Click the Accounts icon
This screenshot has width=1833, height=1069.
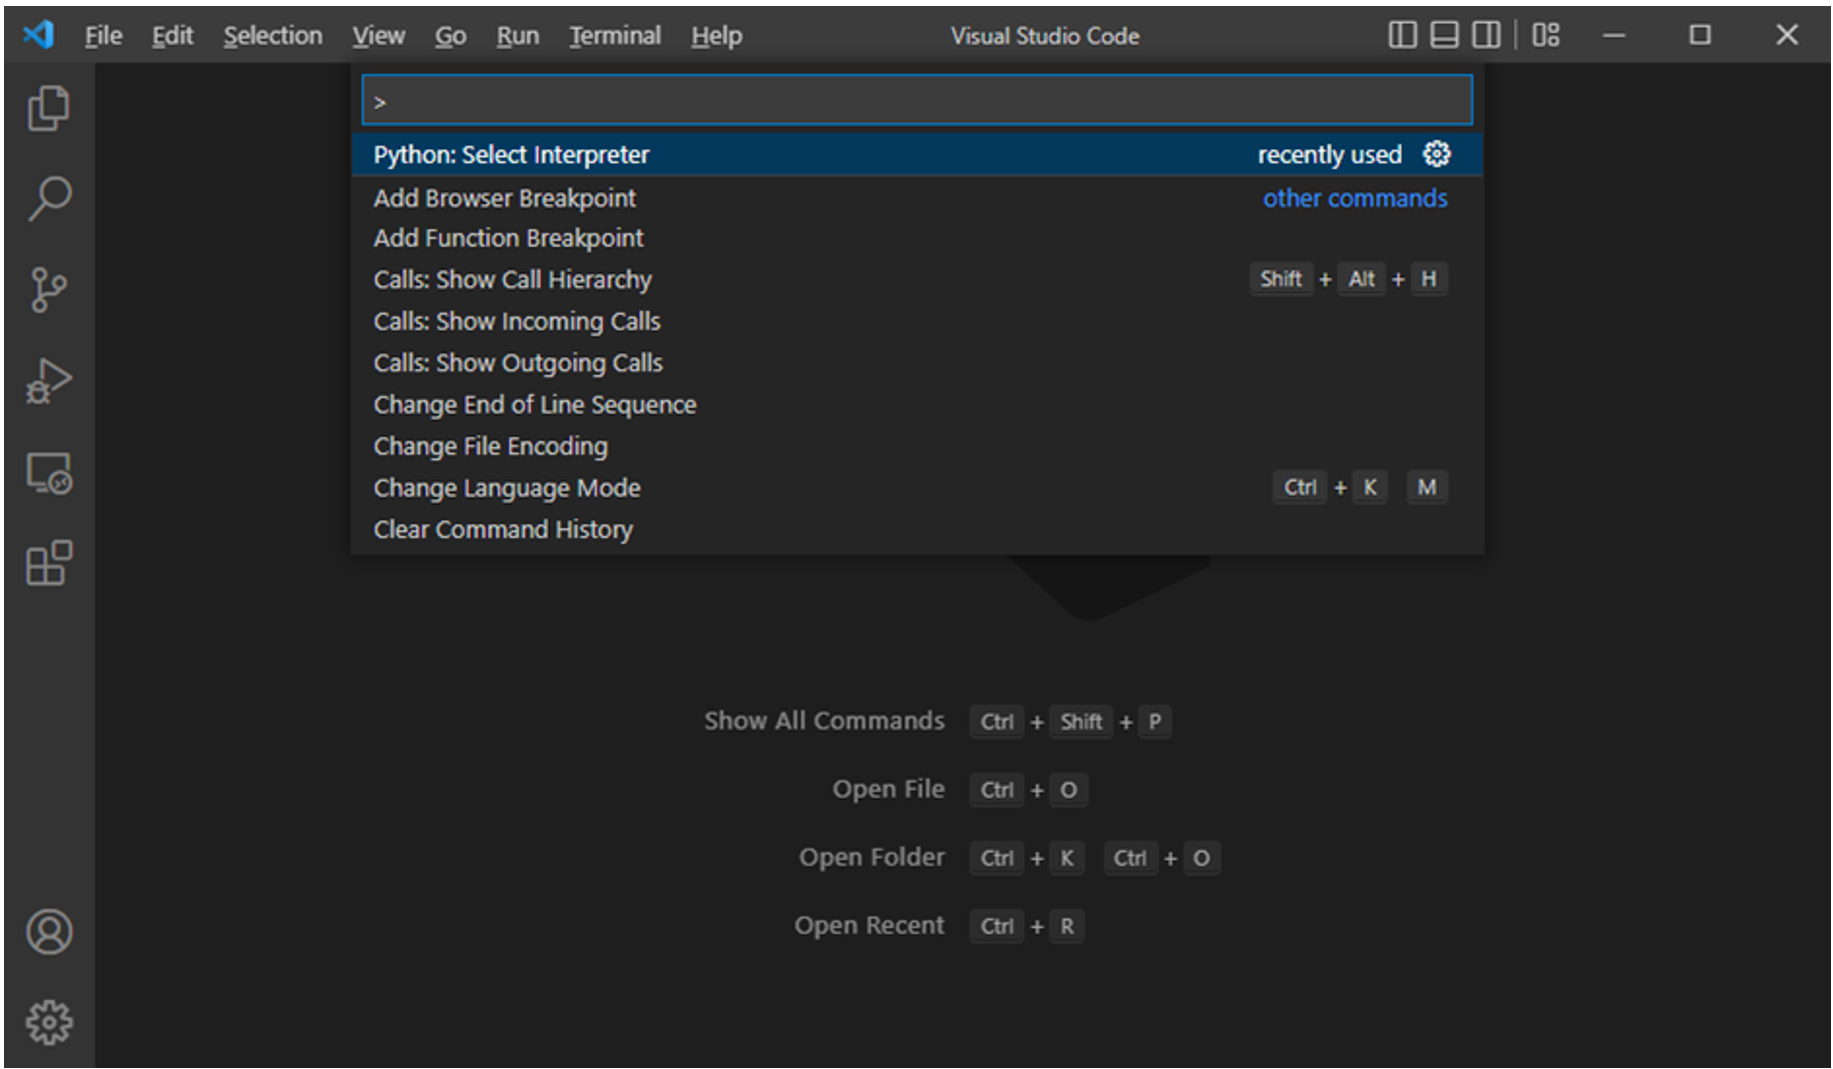click(48, 932)
